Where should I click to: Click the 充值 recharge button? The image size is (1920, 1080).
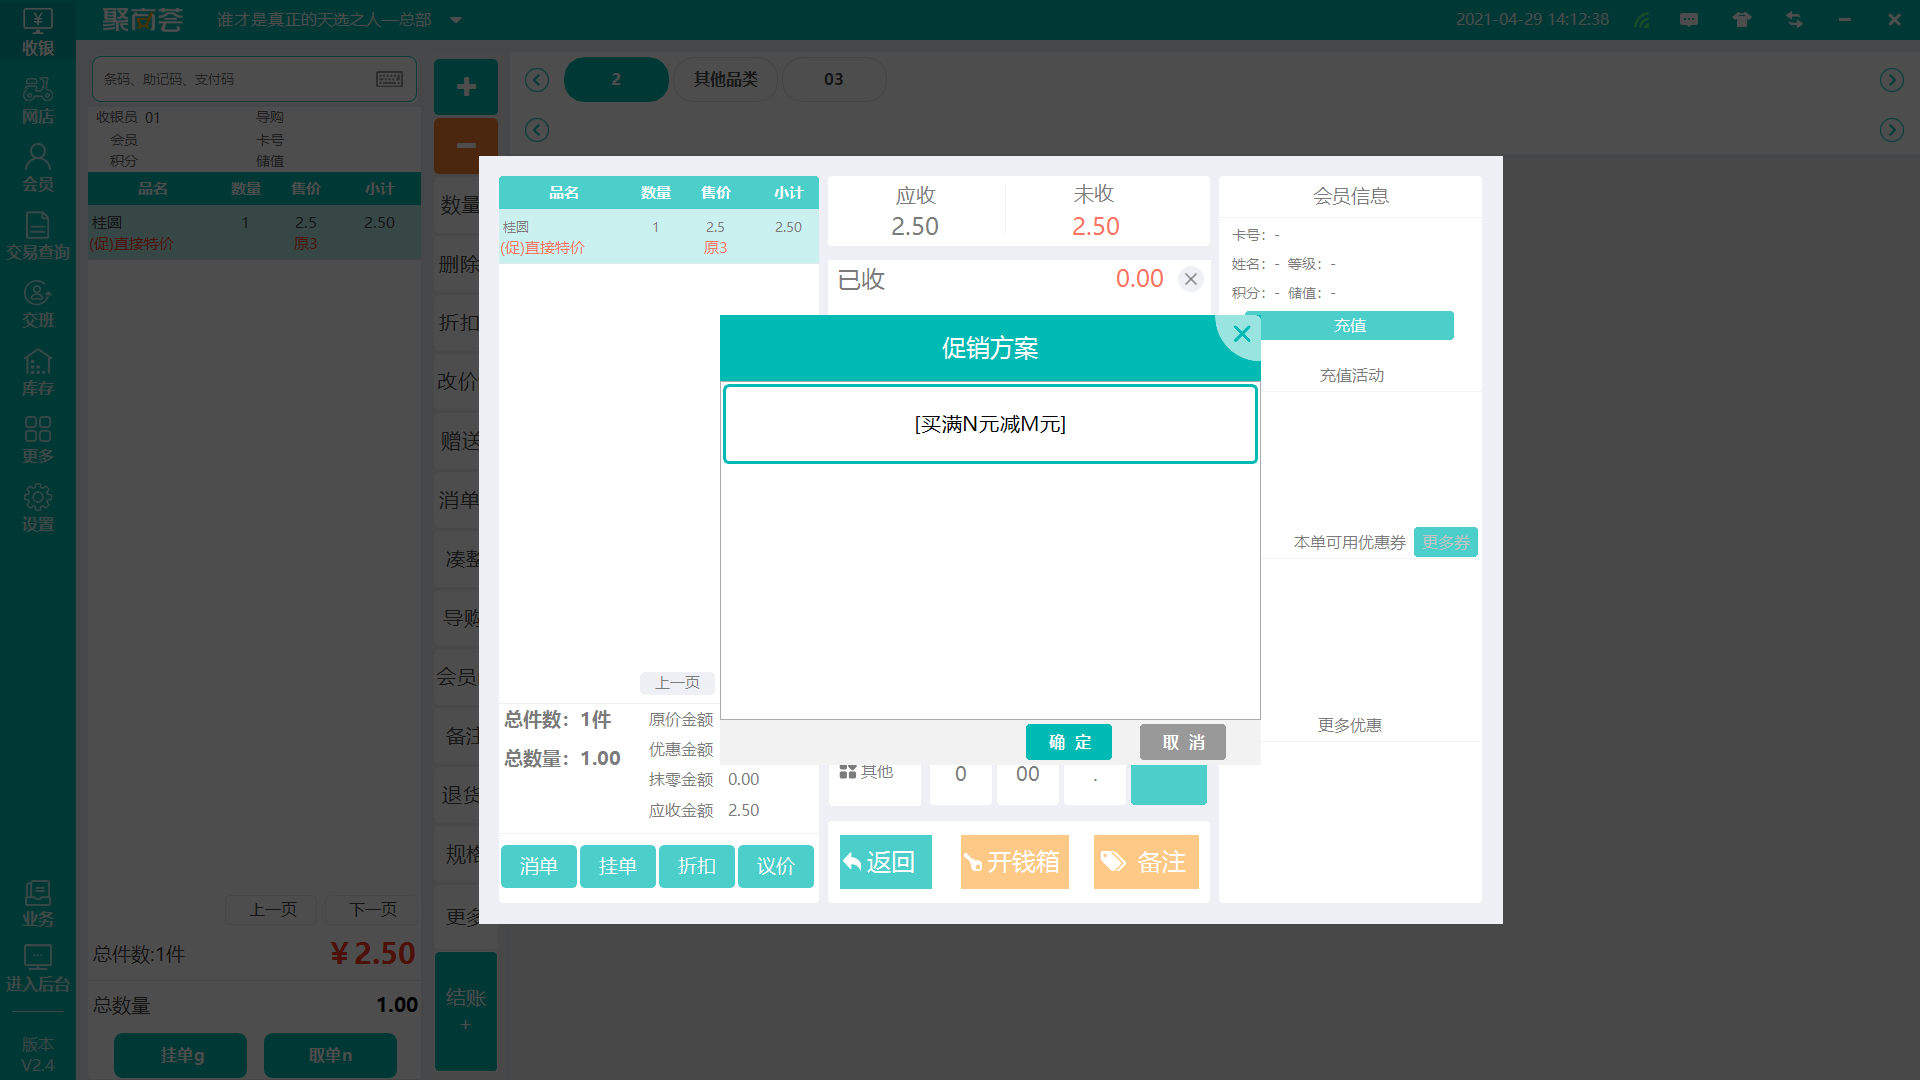point(1350,325)
